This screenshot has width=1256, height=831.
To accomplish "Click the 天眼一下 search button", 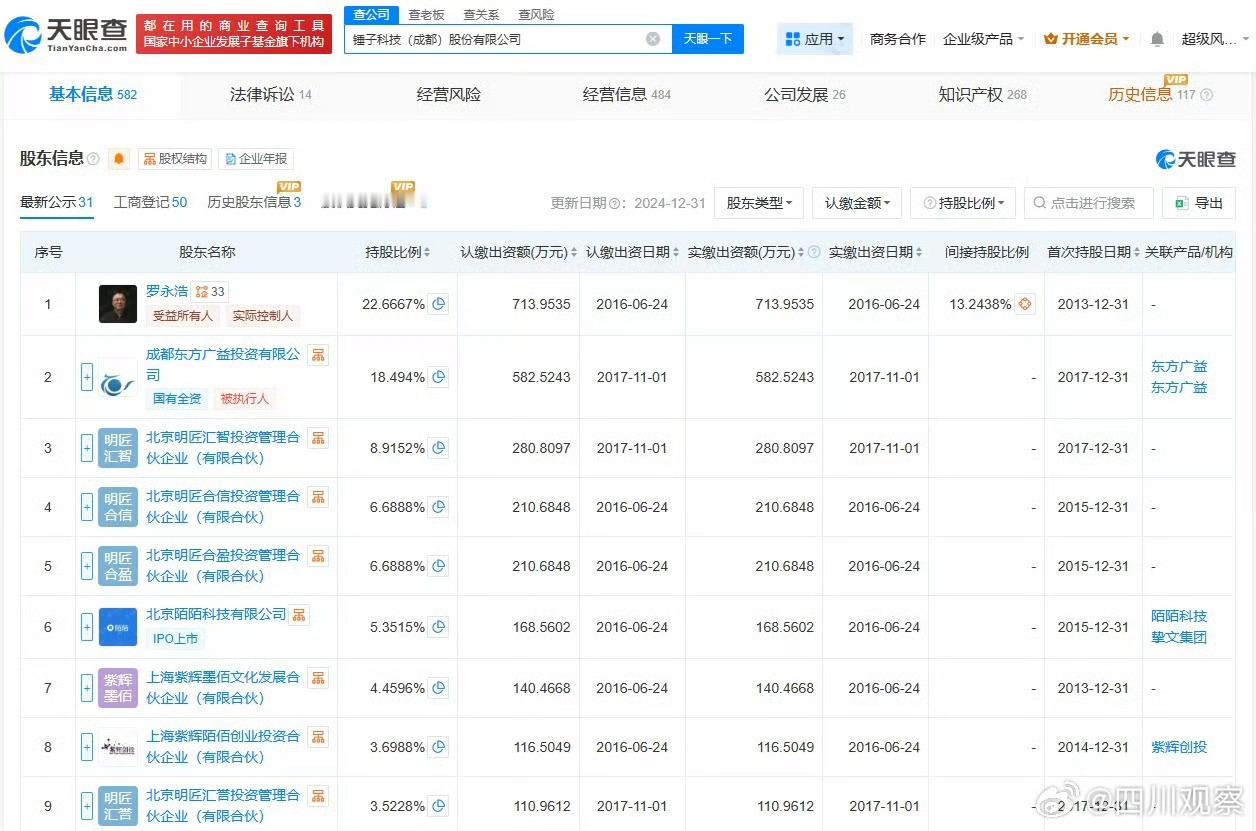I will (x=708, y=39).
